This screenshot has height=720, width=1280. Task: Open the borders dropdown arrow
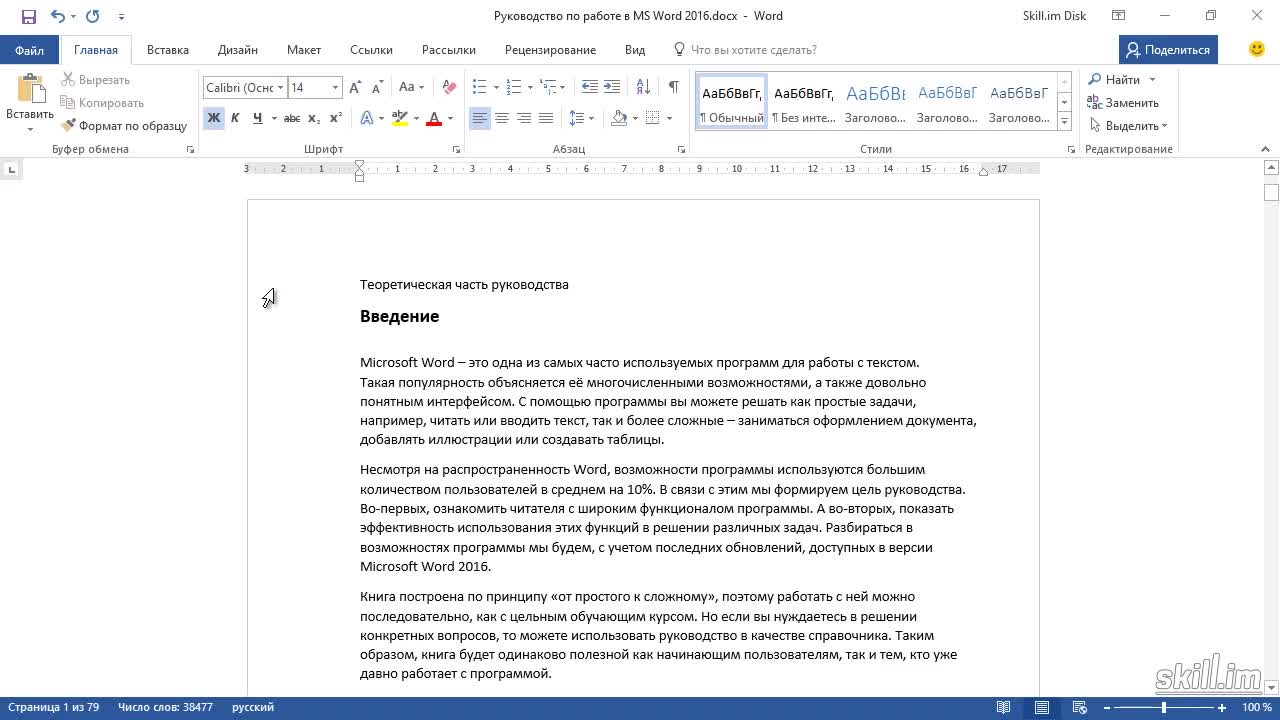coord(669,118)
